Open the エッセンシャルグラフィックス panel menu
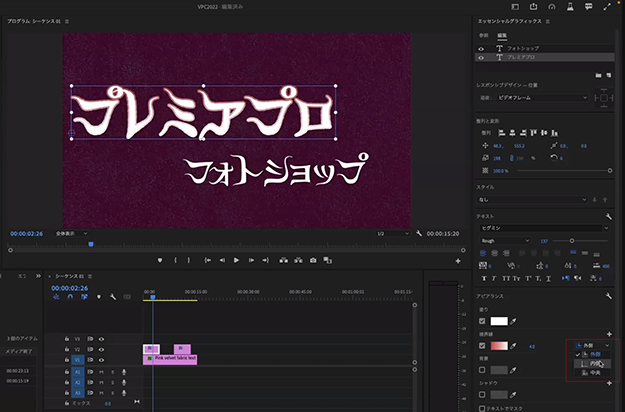 pyautogui.click(x=548, y=21)
